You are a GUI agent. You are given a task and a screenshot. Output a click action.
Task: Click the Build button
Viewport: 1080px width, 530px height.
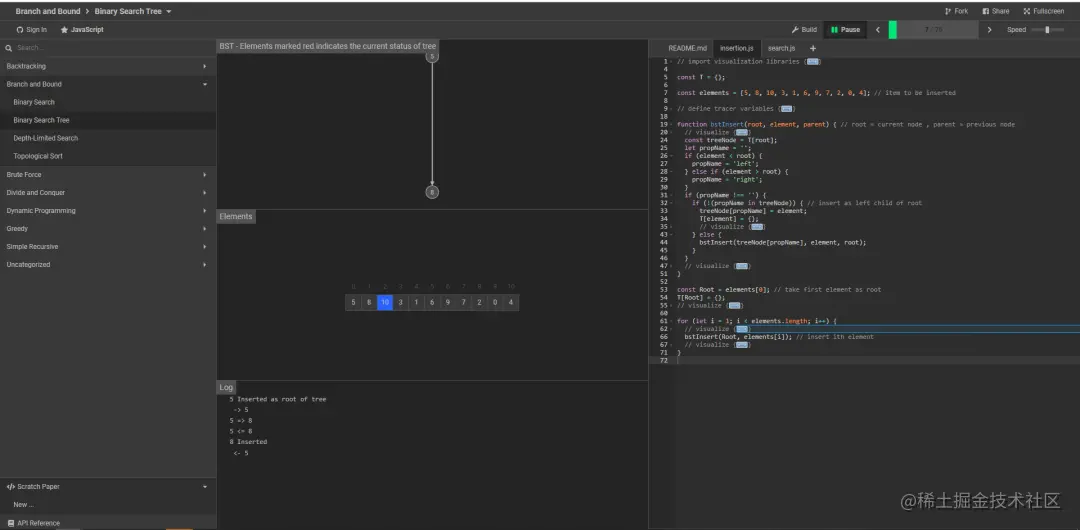804,30
